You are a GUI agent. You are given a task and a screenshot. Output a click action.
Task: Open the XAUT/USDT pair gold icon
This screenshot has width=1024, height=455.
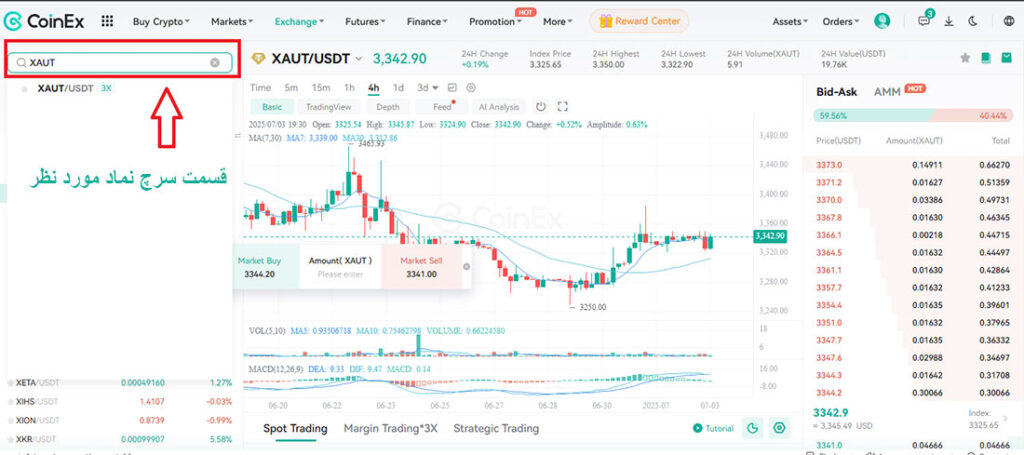(259, 59)
